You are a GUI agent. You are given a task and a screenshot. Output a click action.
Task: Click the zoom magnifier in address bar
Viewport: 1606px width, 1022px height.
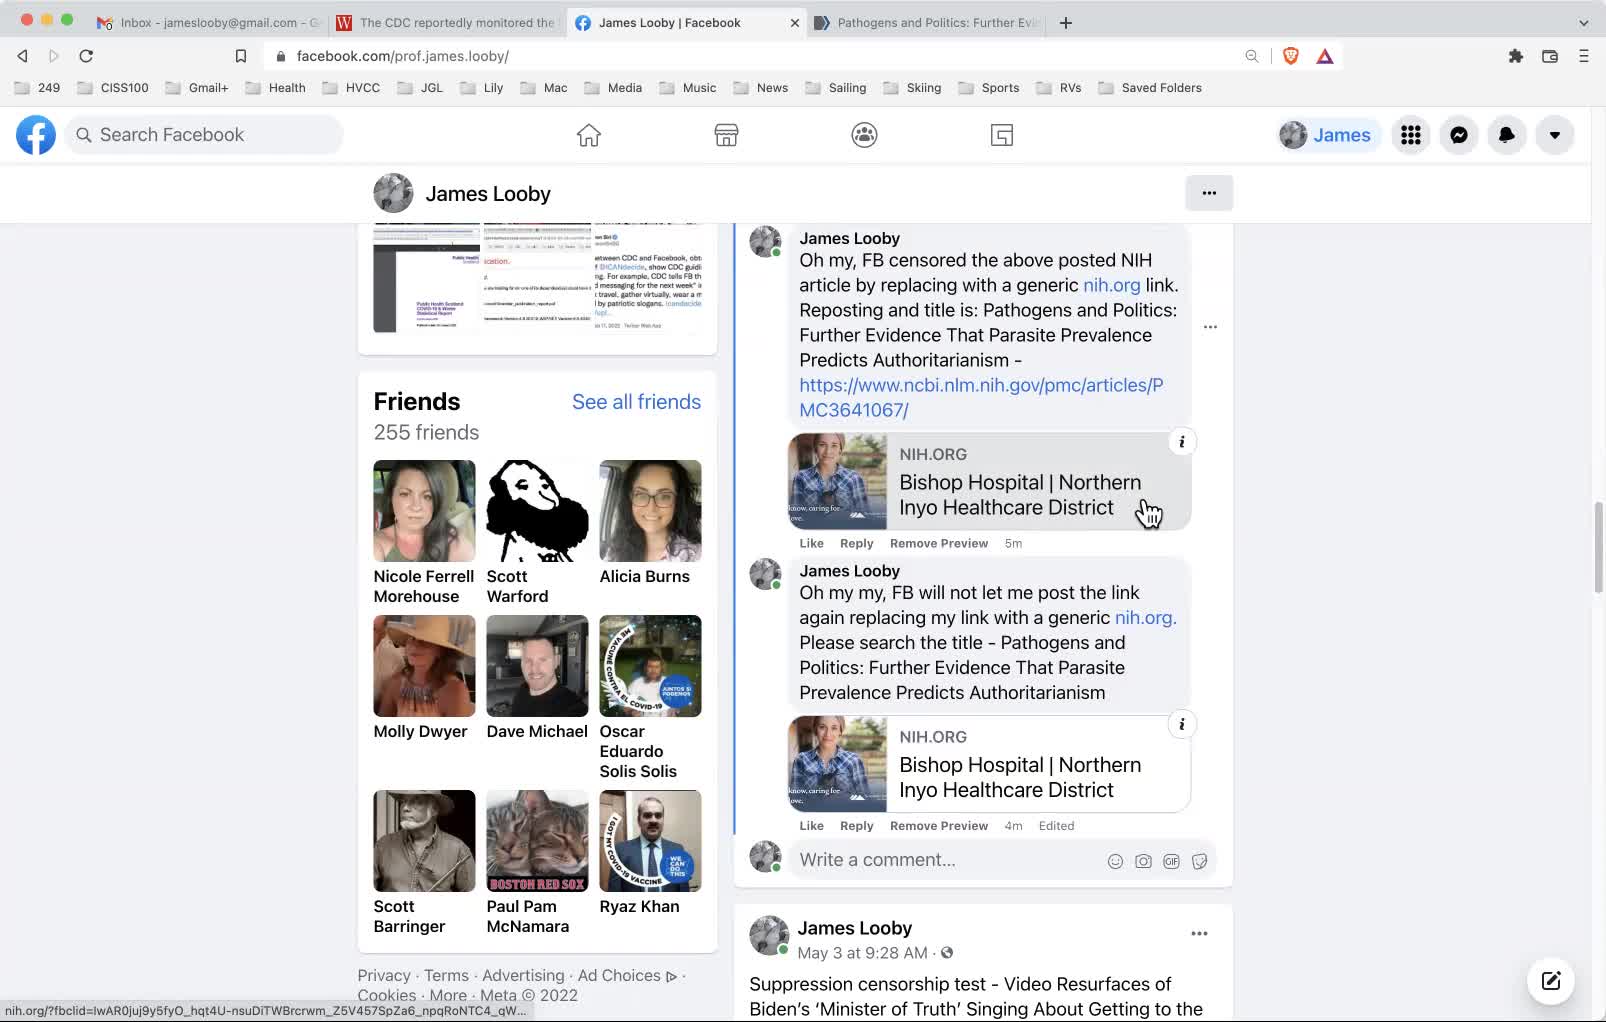click(1252, 56)
